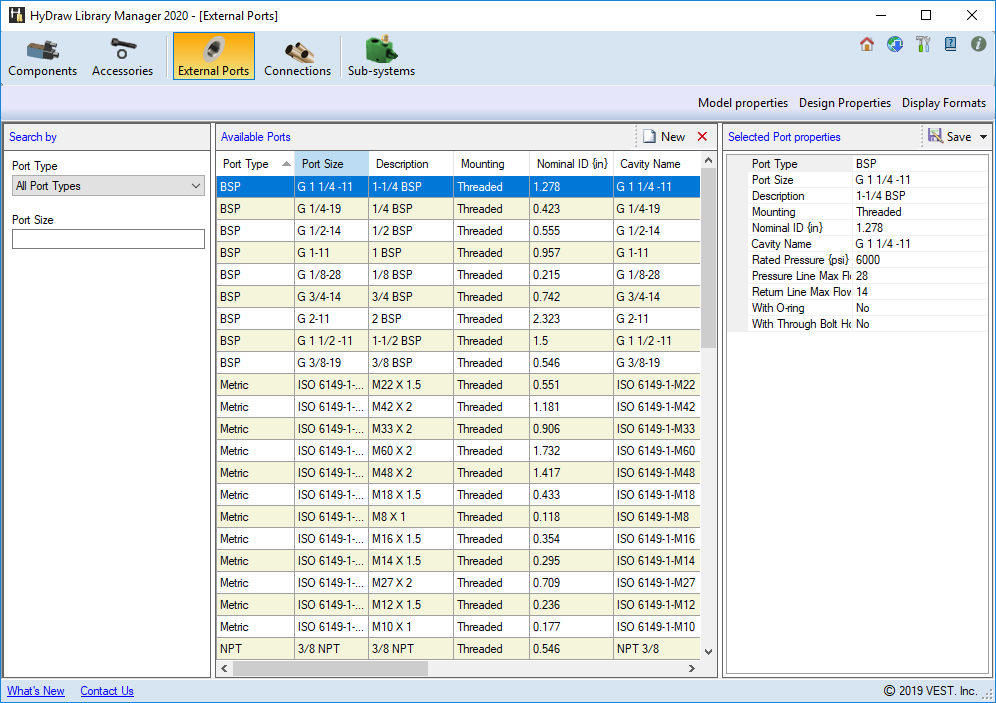996x703 pixels.
Task: Click the Pressure Line Max Flow value 28
Action: 920,276
